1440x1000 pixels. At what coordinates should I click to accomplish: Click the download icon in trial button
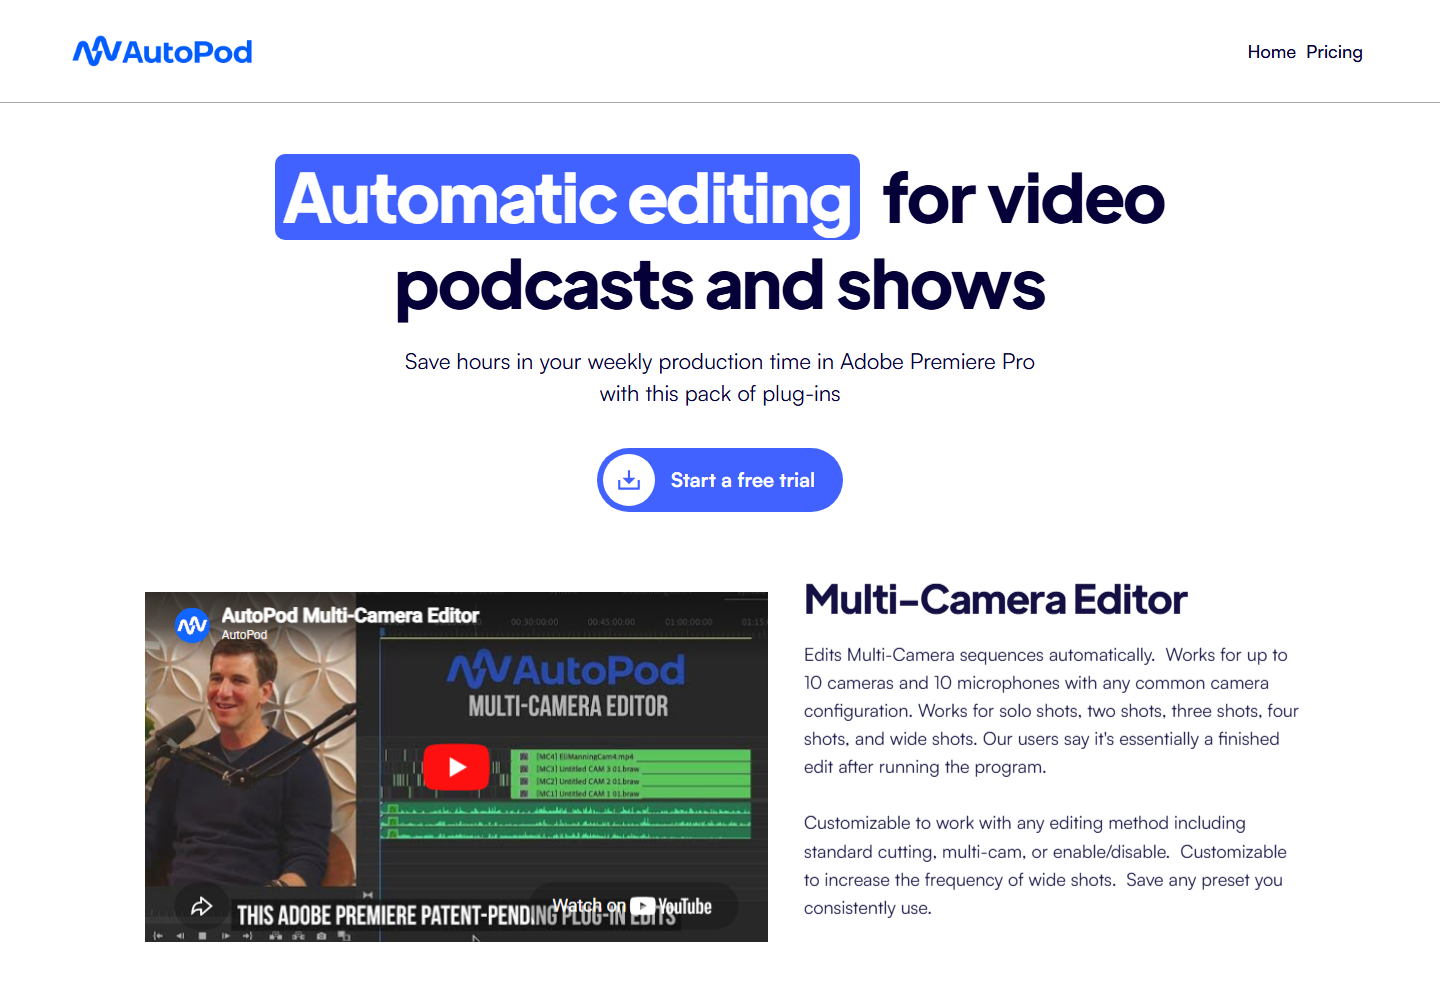(628, 481)
